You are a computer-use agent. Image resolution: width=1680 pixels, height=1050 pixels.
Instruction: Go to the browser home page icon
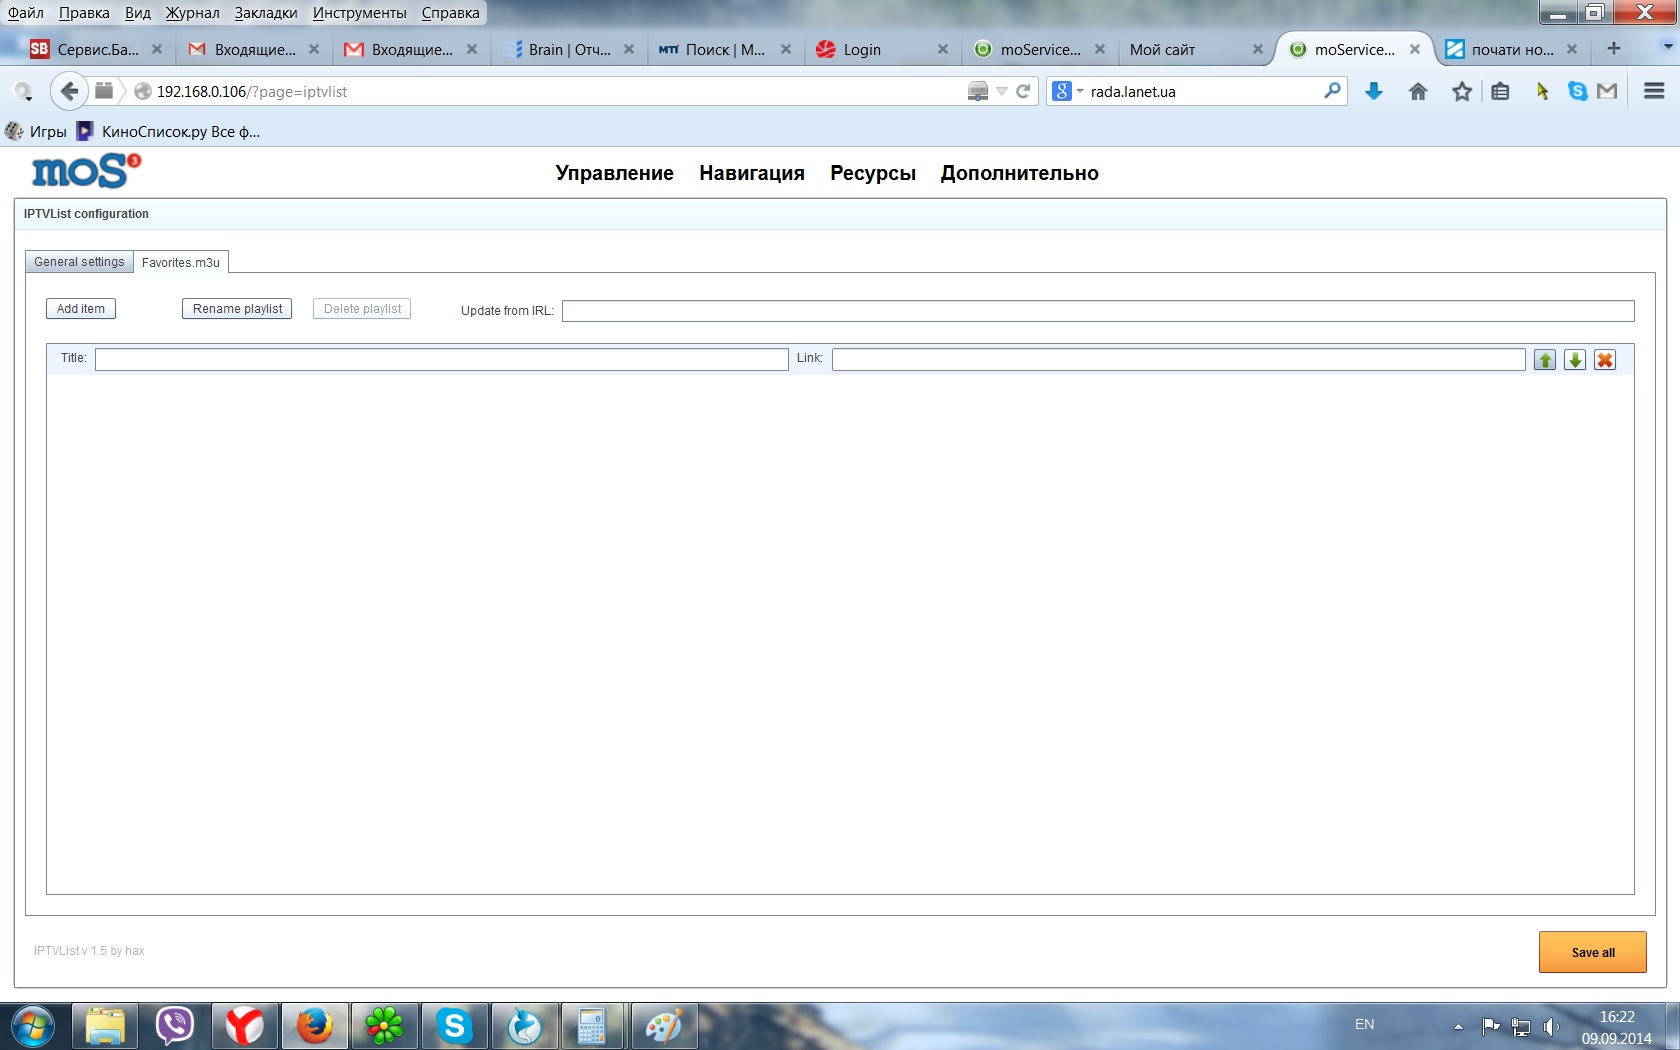click(x=1418, y=92)
